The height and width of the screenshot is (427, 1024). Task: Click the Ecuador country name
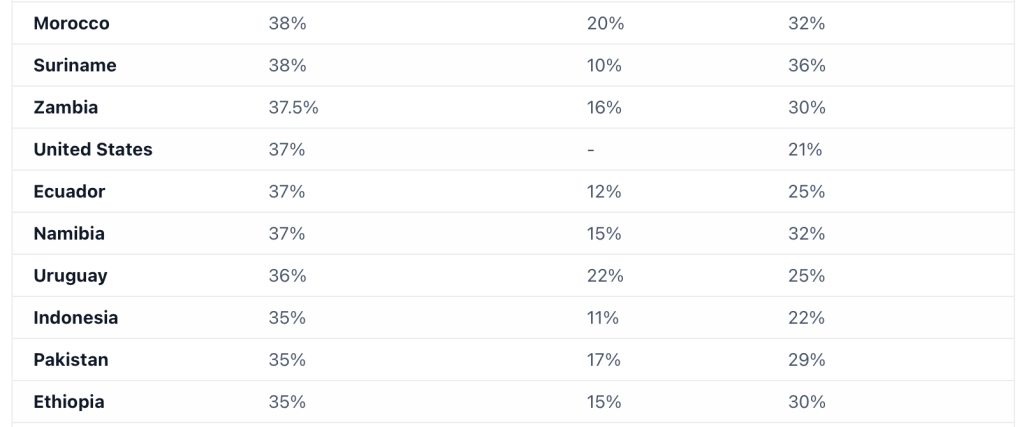[69, 191]
